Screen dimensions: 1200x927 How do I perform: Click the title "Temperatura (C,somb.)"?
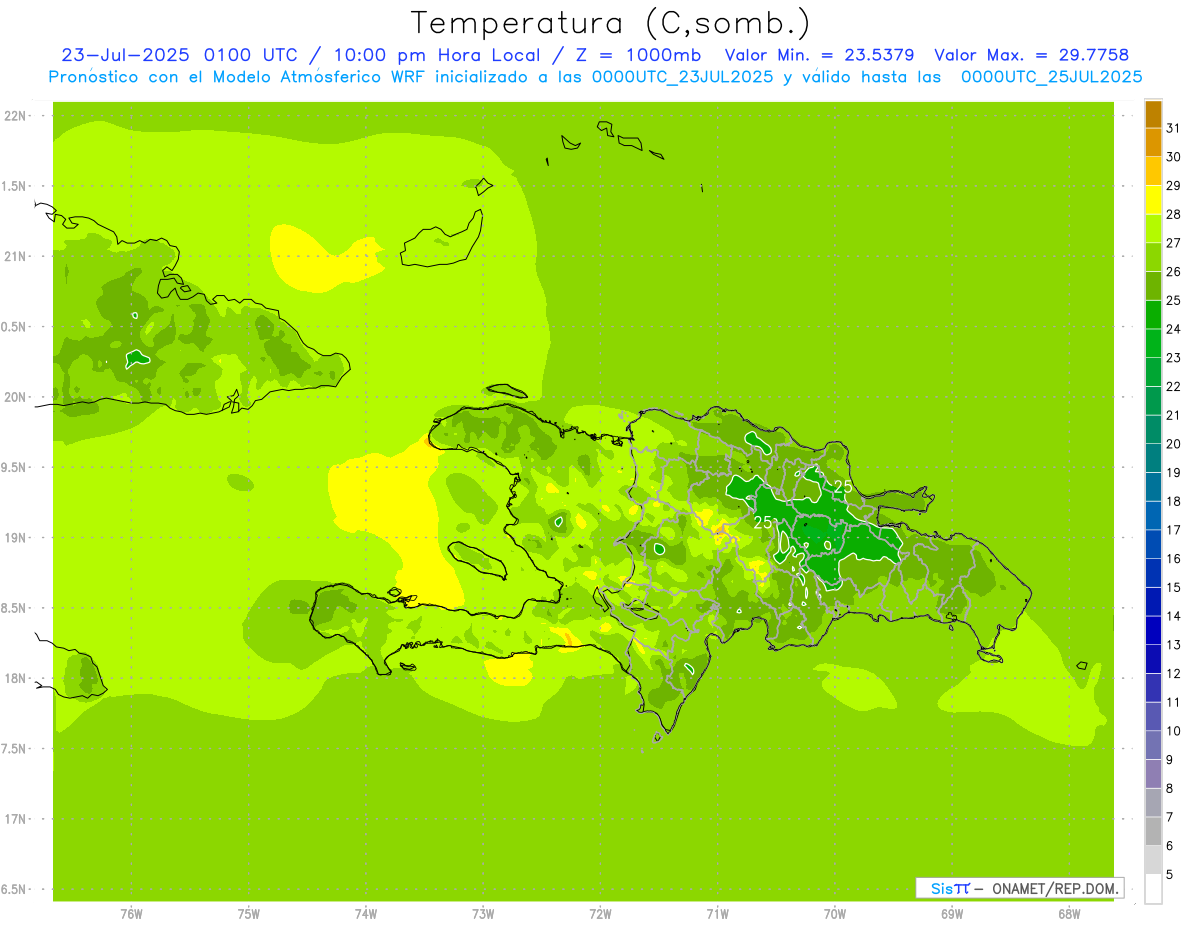(x=611, y=23)
